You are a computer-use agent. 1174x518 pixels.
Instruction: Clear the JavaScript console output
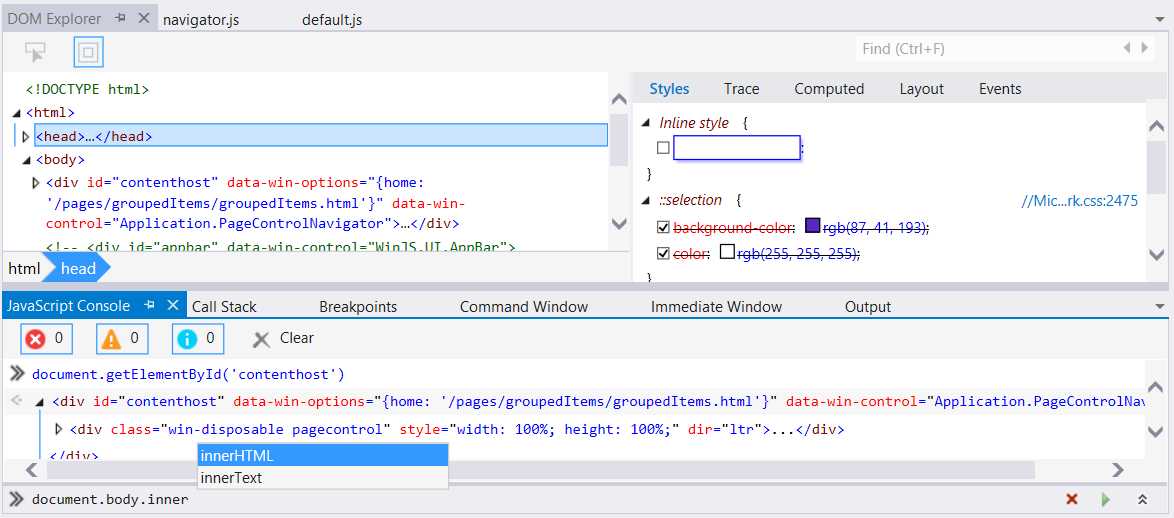(284, 338)
